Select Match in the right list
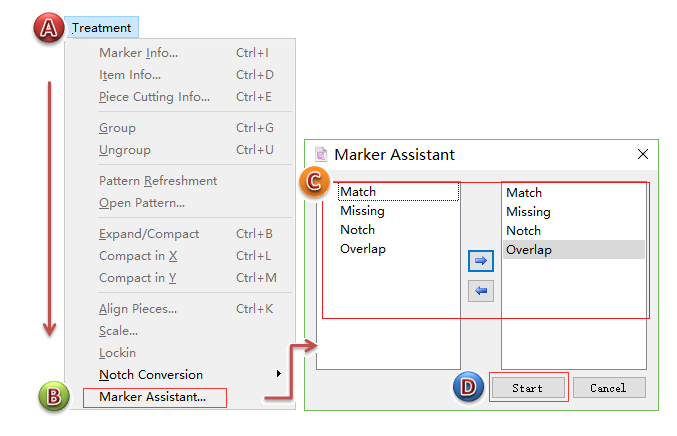677x436 pixels. [x=524, y=193]
